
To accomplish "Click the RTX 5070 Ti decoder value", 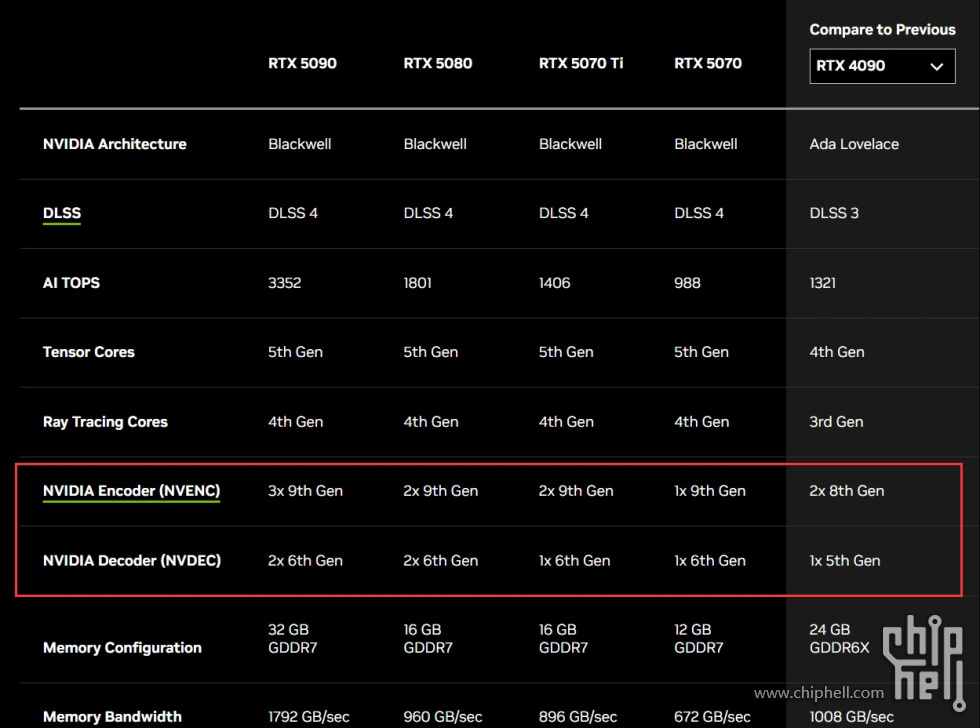I will point(574,561).
